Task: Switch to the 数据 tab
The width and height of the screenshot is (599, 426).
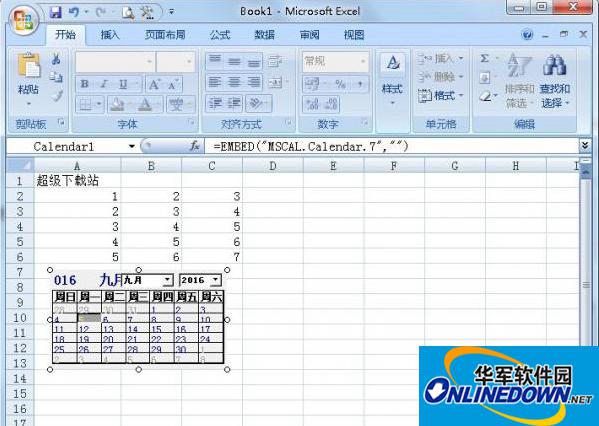Action: pos(264,35)
